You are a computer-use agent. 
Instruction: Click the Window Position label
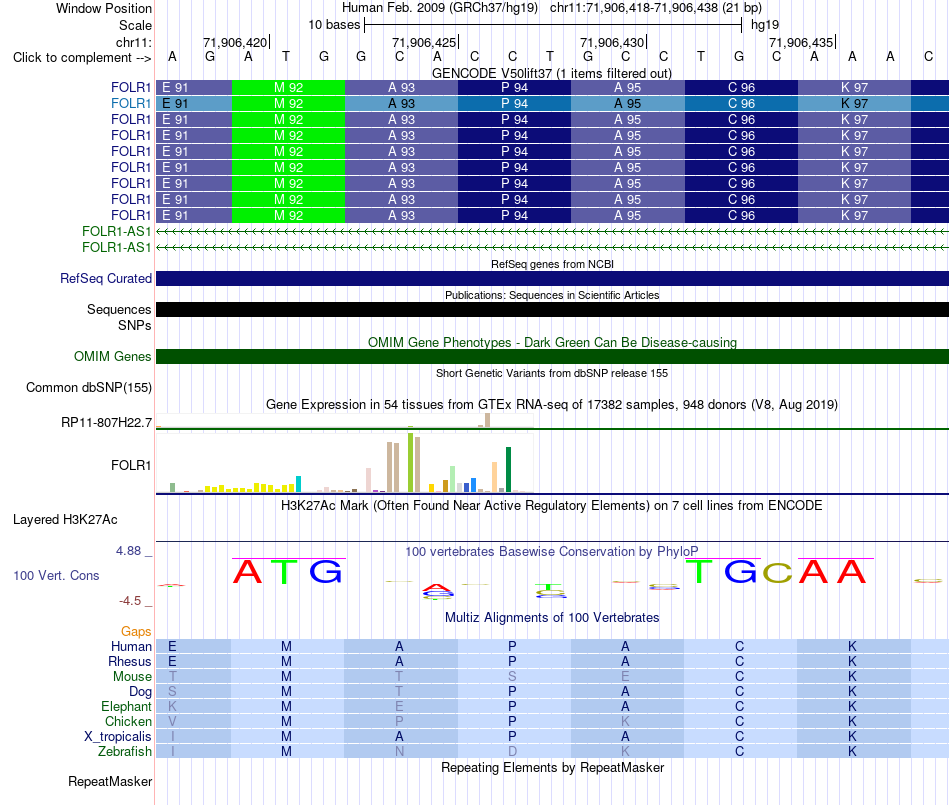tap(104, 8)
